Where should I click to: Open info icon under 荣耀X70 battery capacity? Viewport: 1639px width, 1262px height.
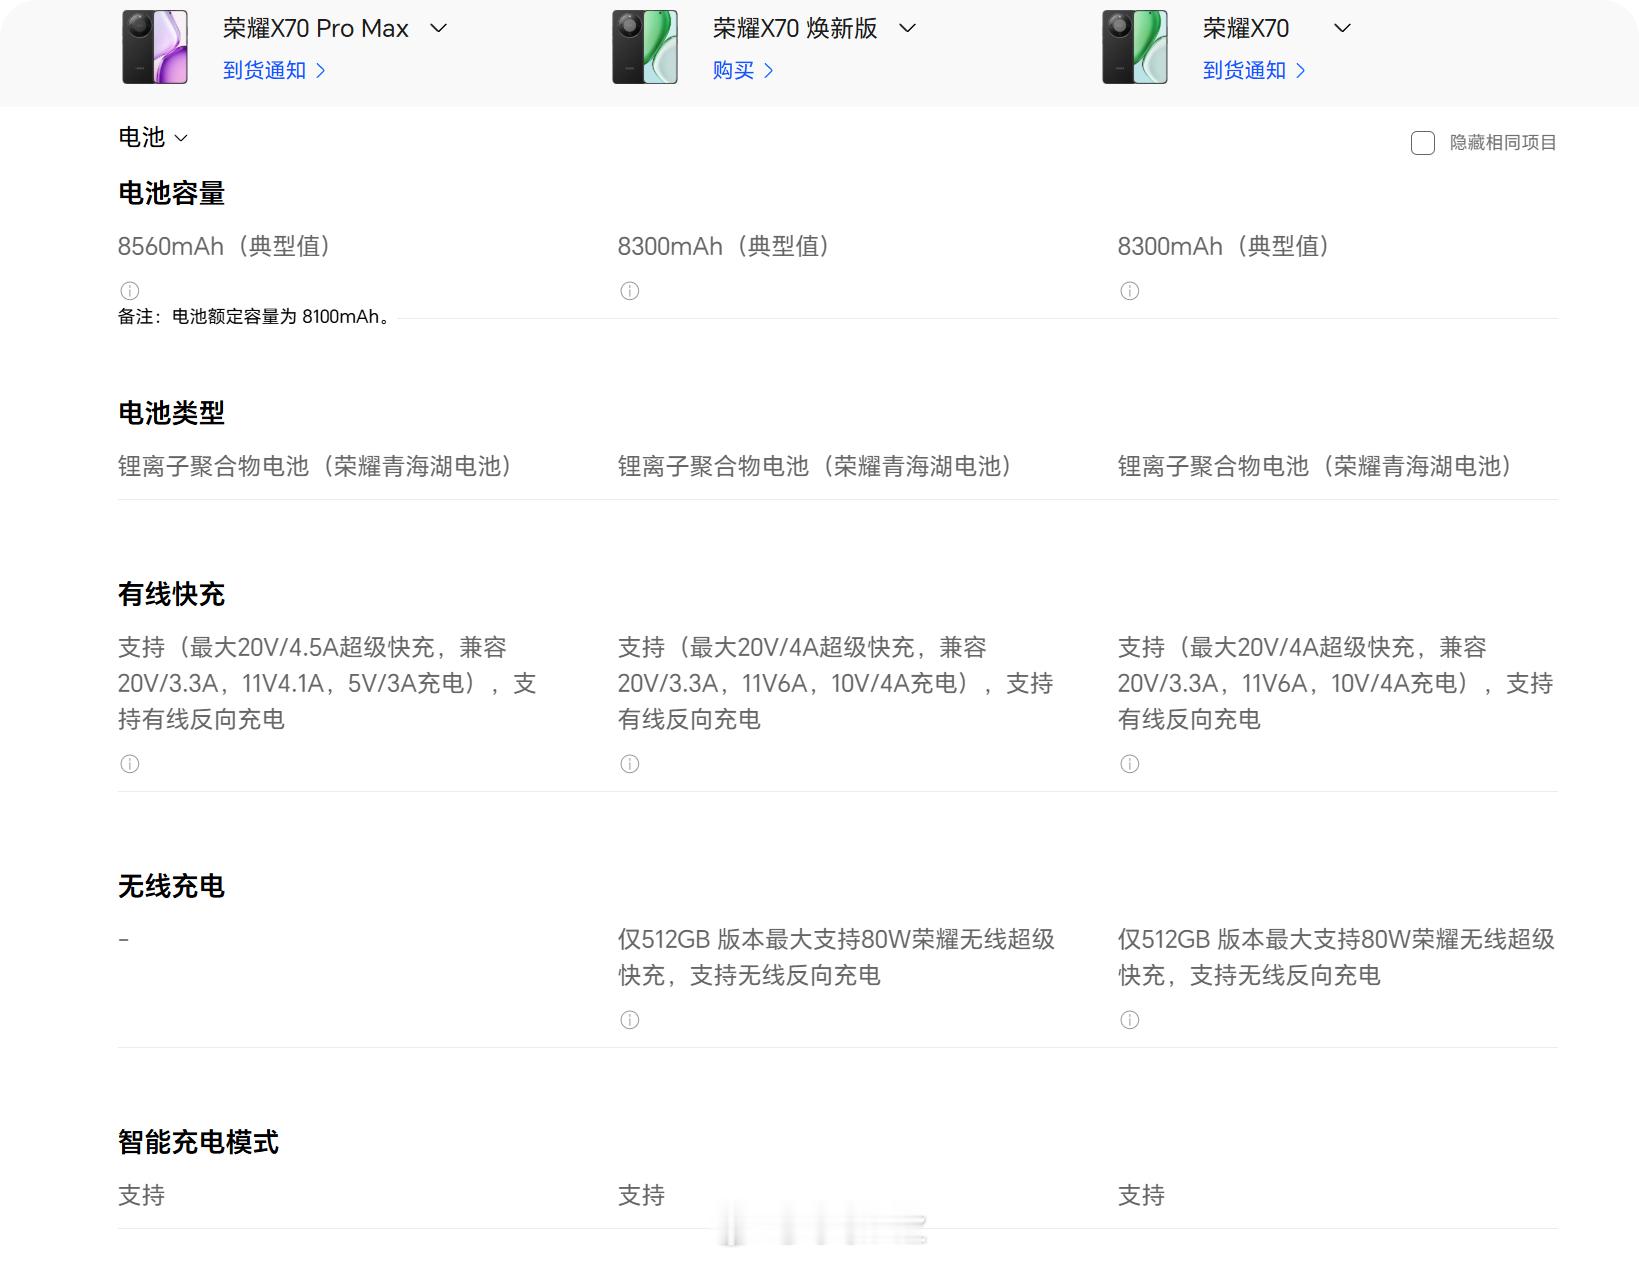[1130, 291]
